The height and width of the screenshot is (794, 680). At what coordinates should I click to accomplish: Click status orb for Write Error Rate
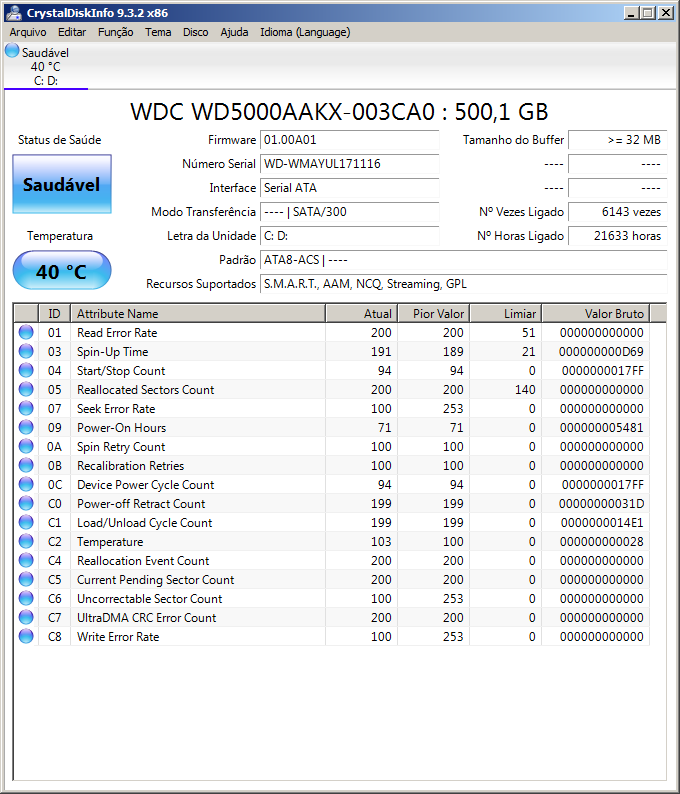[x=26, y=636]
